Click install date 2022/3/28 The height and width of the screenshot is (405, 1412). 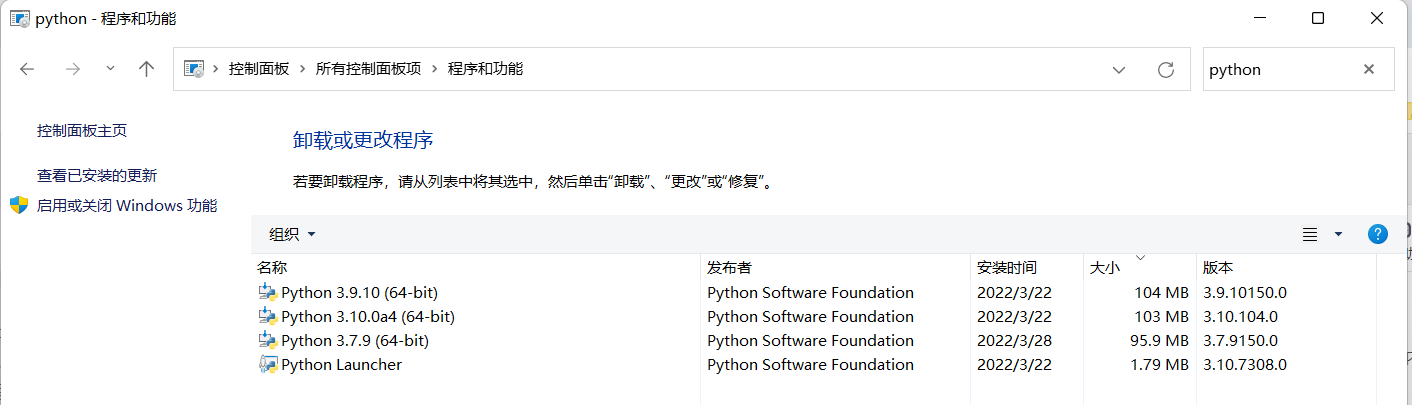click(1014, 341)
